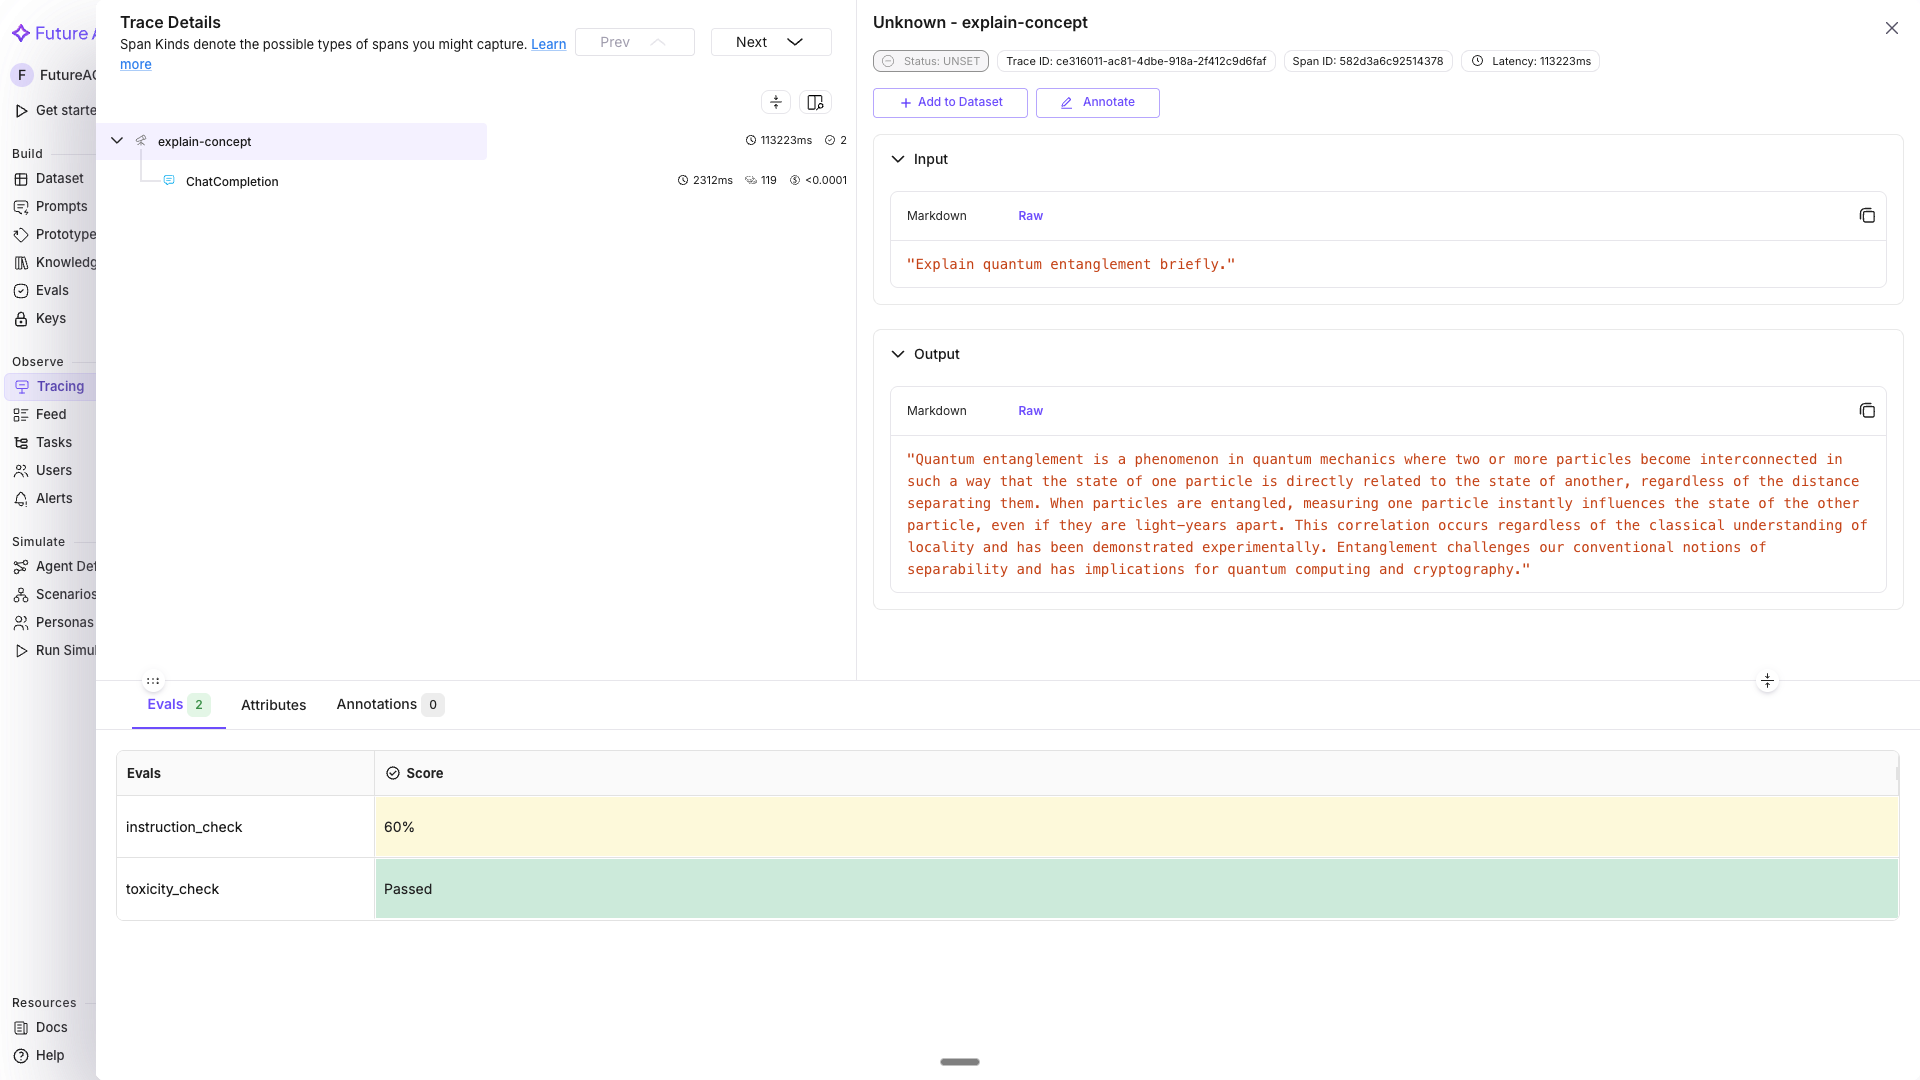Select the ChatCompletion span
This screenshot has height=1080, width=1920.
tap(232, 182)
